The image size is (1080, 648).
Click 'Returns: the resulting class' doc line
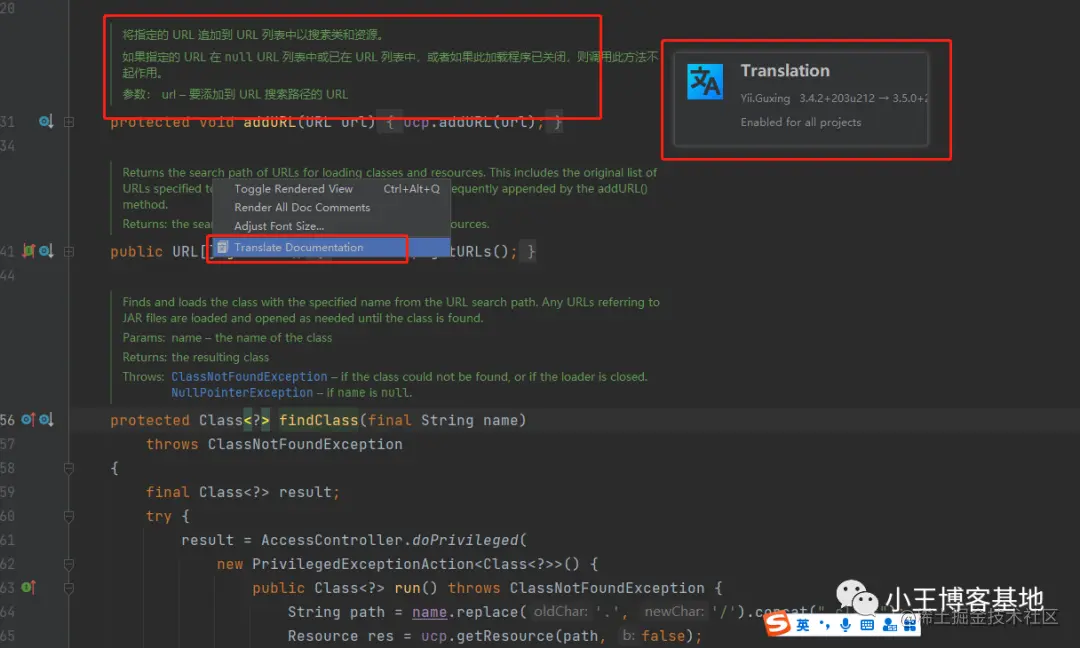click(x=196, y=357)
